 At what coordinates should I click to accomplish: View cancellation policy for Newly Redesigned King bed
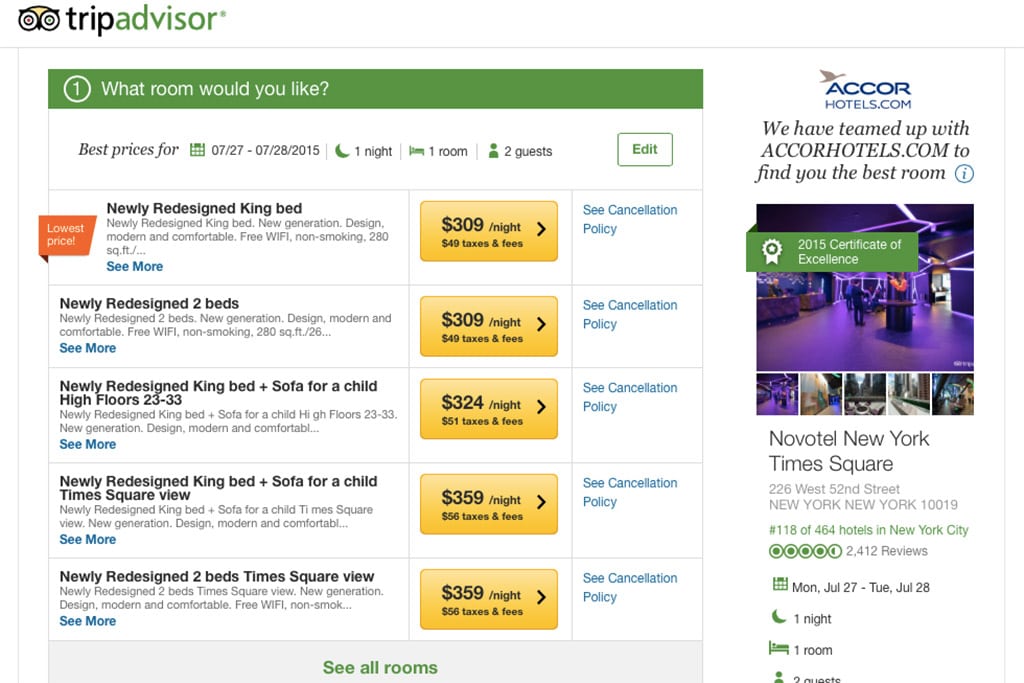[x=630, y=219]
